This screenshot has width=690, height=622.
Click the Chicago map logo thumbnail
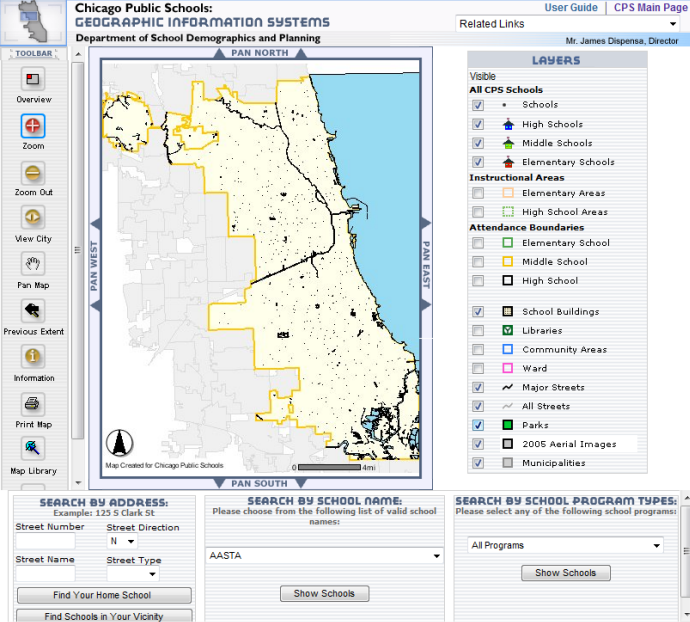pos(33,22)
